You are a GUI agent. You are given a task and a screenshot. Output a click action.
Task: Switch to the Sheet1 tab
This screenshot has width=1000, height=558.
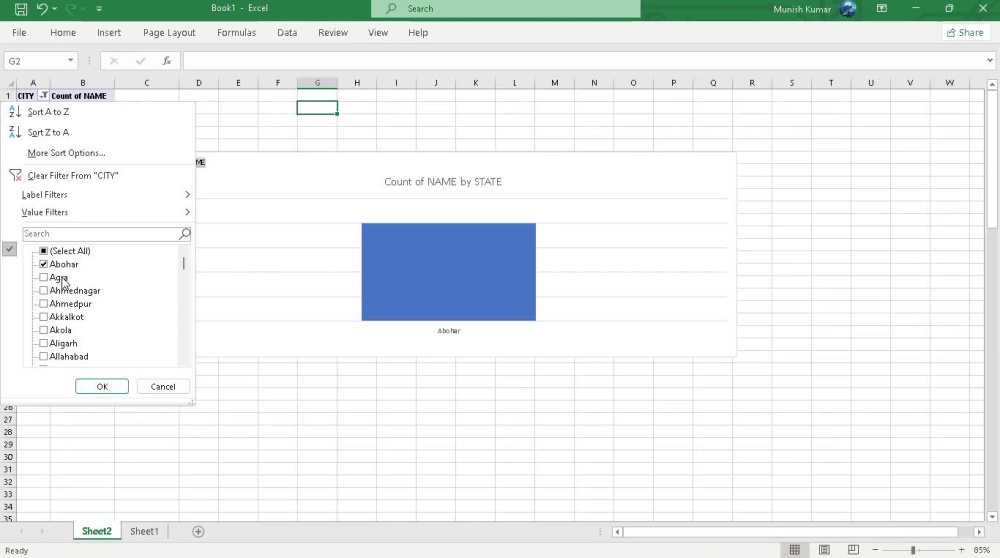[144, 531]
